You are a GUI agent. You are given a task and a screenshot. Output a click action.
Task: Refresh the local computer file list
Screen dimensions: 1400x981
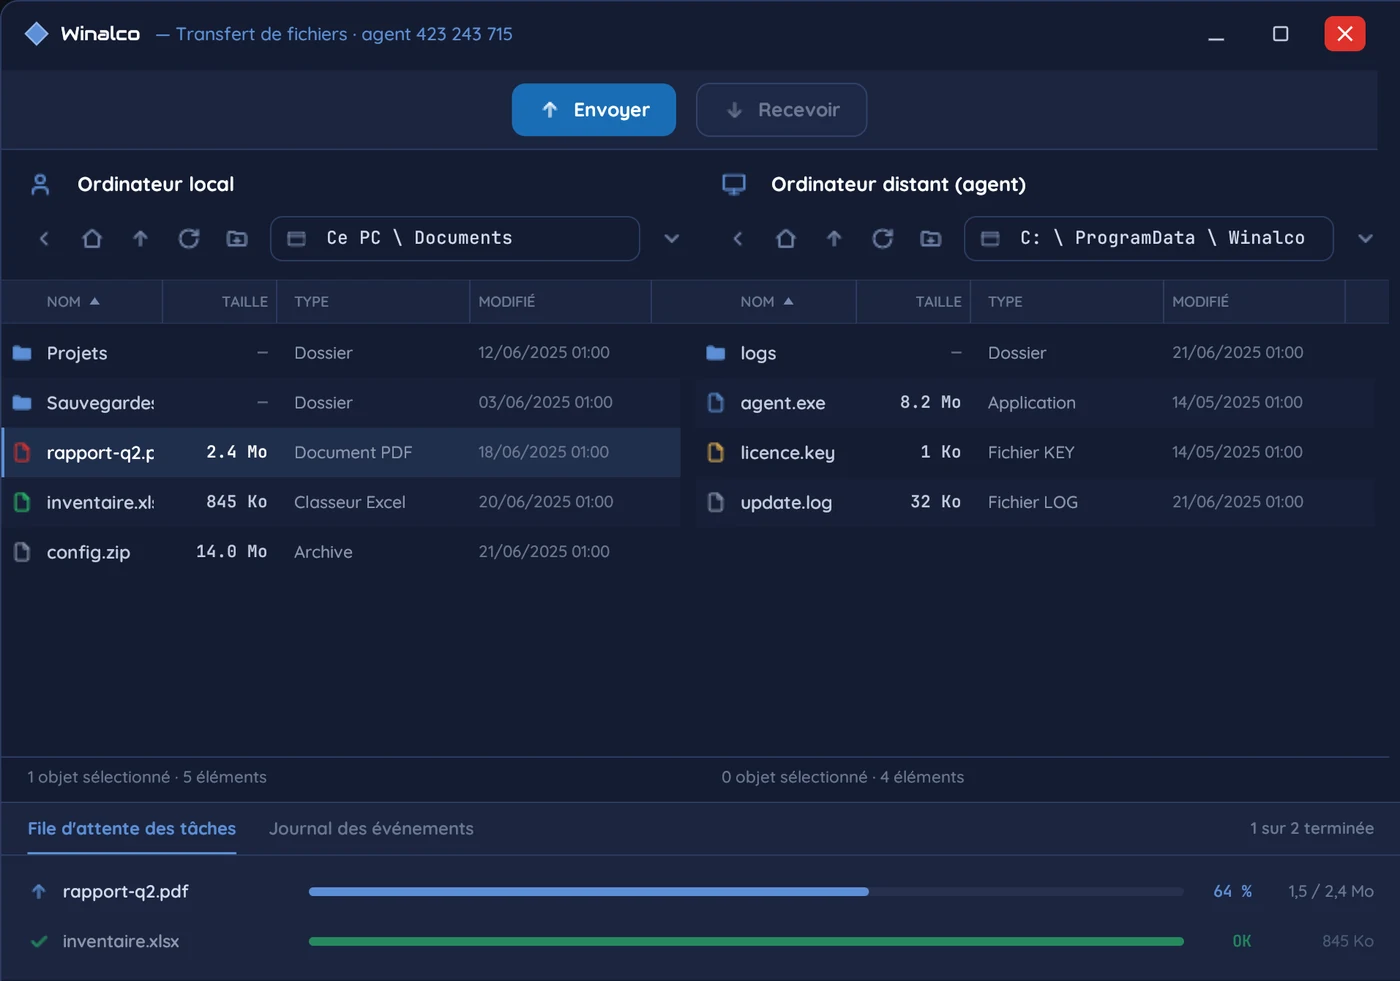coord(188,238)
